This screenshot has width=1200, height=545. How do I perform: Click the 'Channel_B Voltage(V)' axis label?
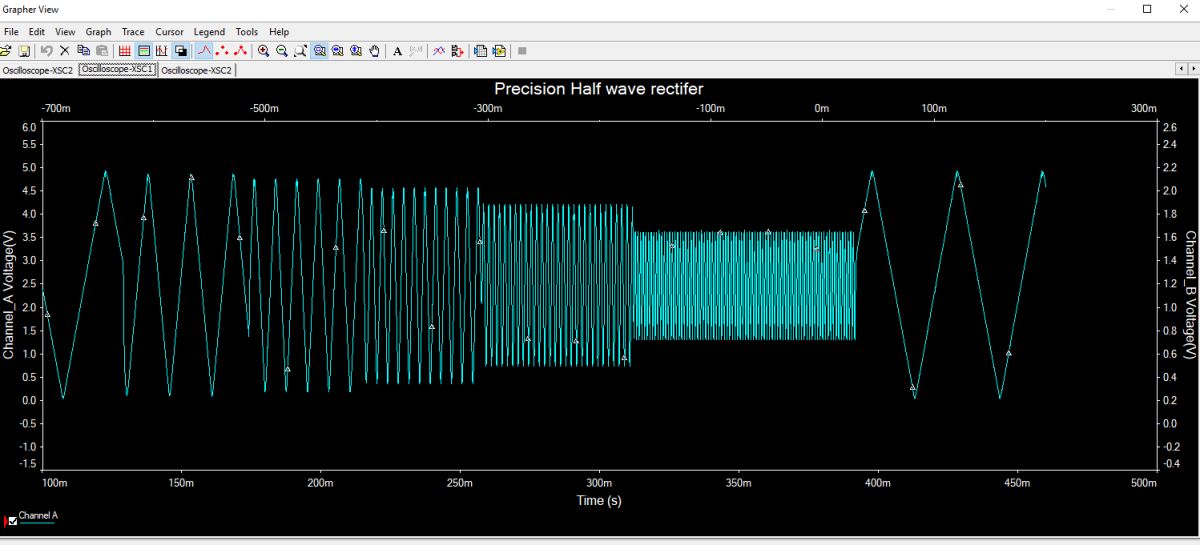[x=1190, y=295]
